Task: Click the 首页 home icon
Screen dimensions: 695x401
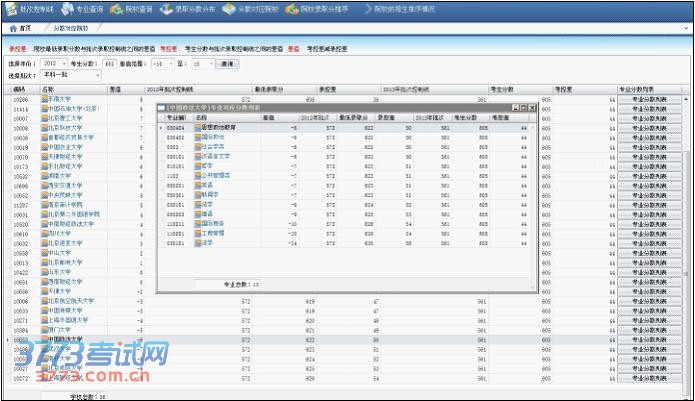Action: tap(12, 28)
